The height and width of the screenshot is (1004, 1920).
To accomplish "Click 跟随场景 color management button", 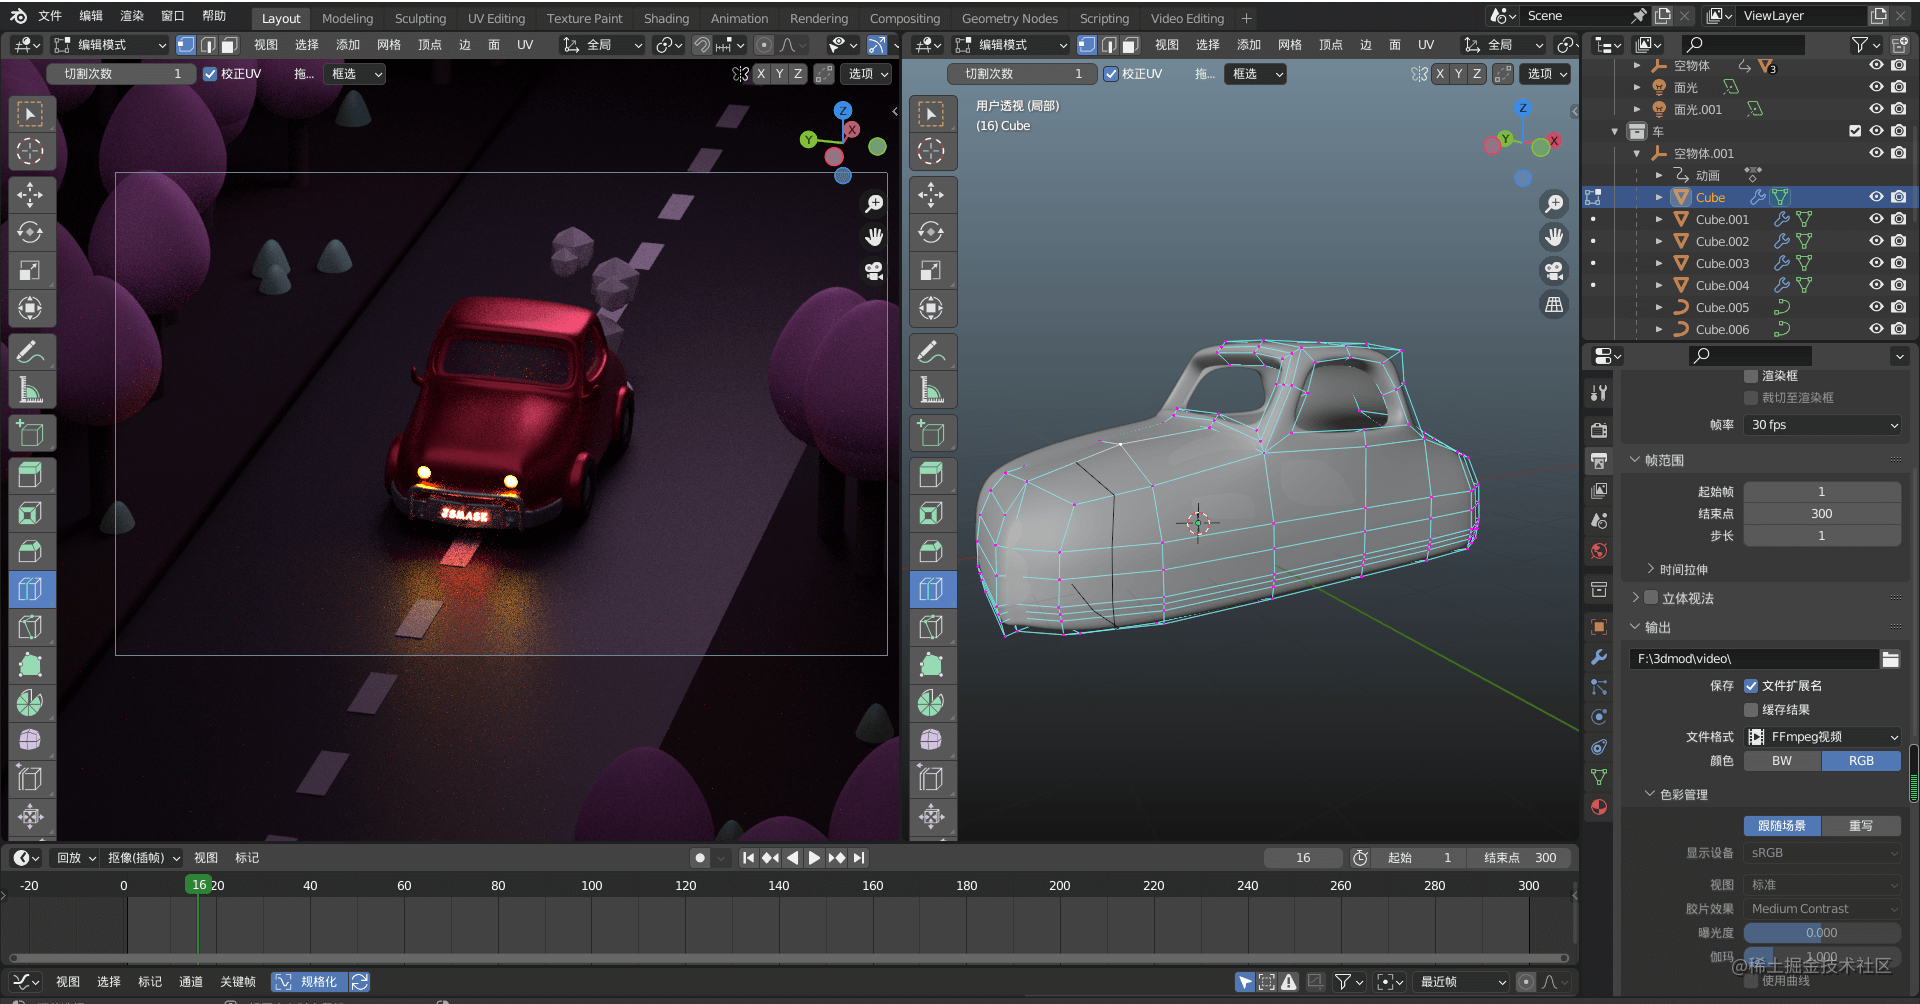I will (x=1783, y=826).
